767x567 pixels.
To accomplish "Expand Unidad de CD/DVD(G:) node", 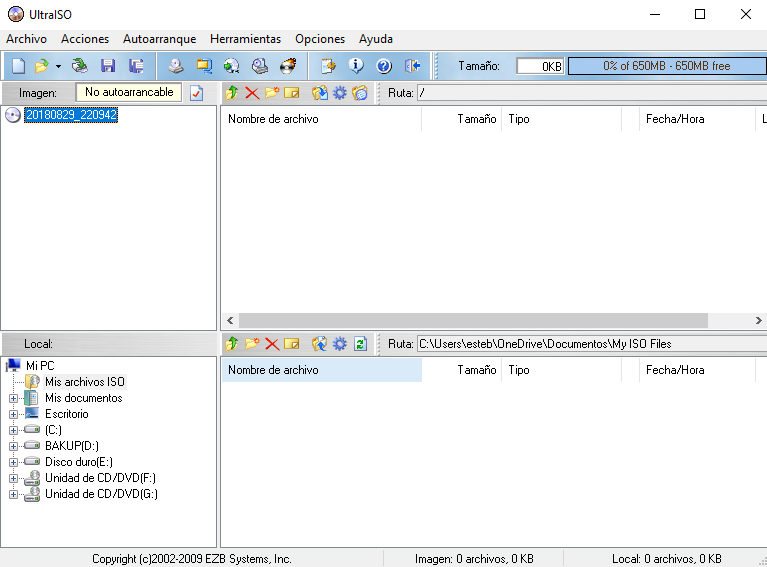I will click(x=13, y=495).
